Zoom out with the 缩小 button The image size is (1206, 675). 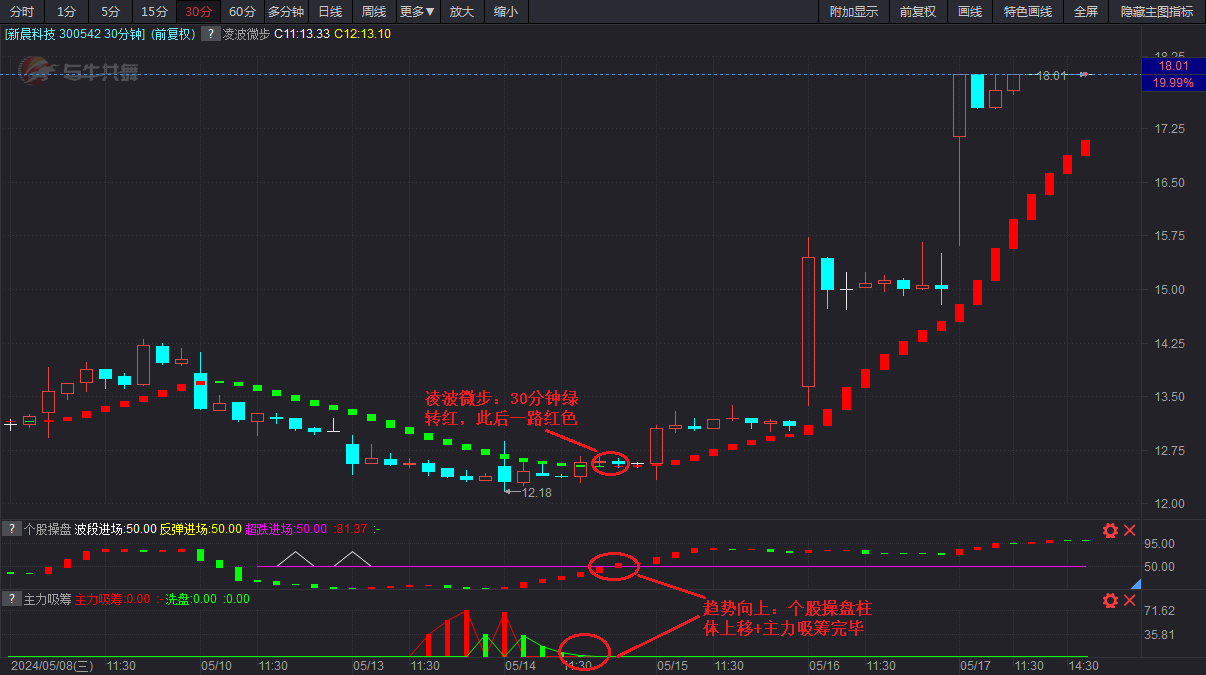(x=506, y=12)
